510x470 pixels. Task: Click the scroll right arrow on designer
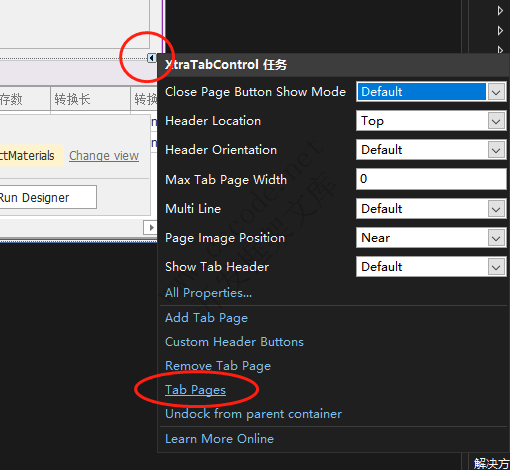pyautogui.click(x=151, y=227)
